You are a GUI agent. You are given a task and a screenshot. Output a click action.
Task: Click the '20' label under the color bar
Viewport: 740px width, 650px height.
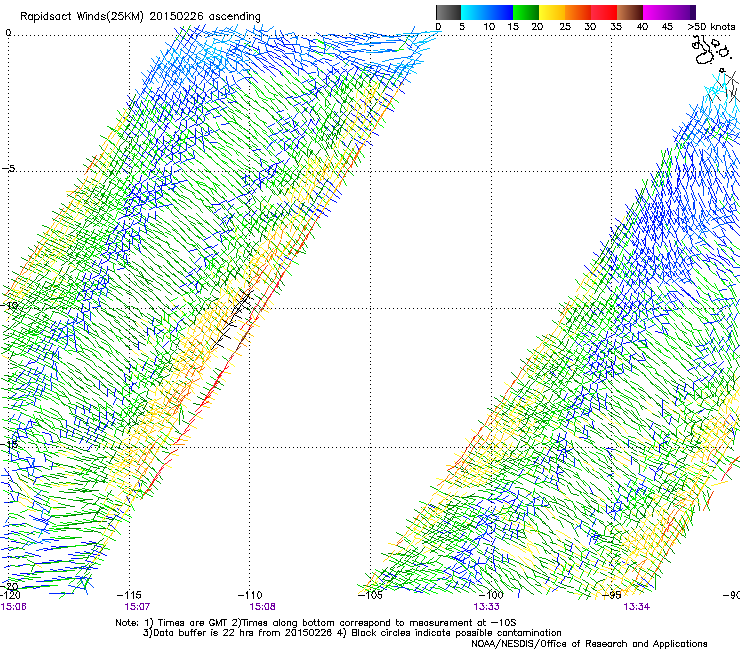(537, 27)
